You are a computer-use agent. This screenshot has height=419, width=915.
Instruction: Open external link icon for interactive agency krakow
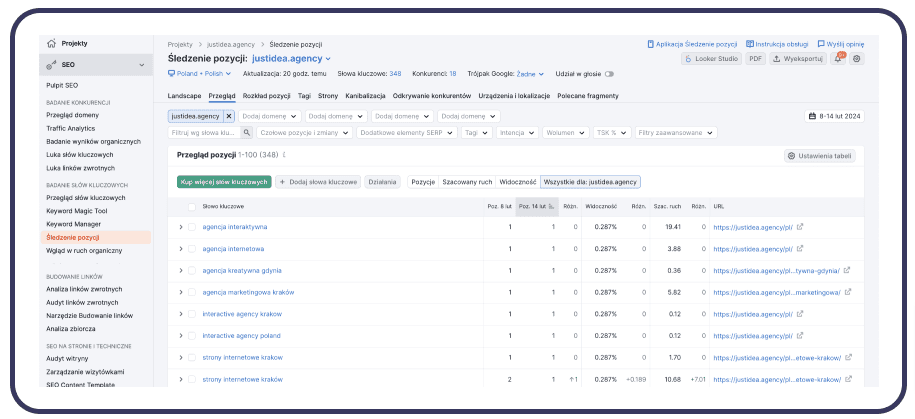(x=800, y=314)
